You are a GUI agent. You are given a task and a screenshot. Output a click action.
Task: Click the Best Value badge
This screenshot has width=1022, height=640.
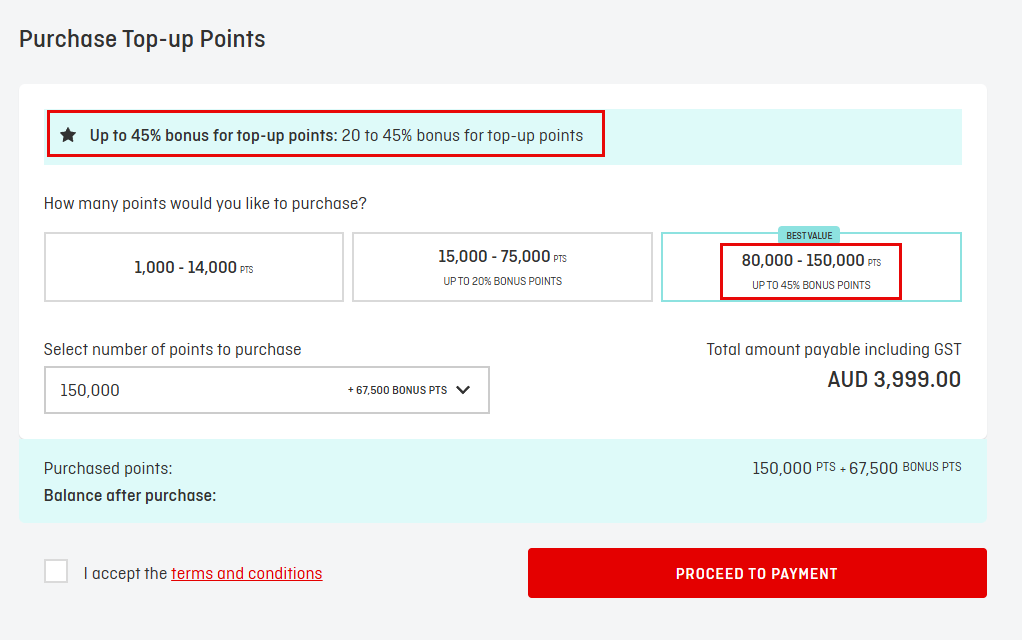tap(809, 235)
